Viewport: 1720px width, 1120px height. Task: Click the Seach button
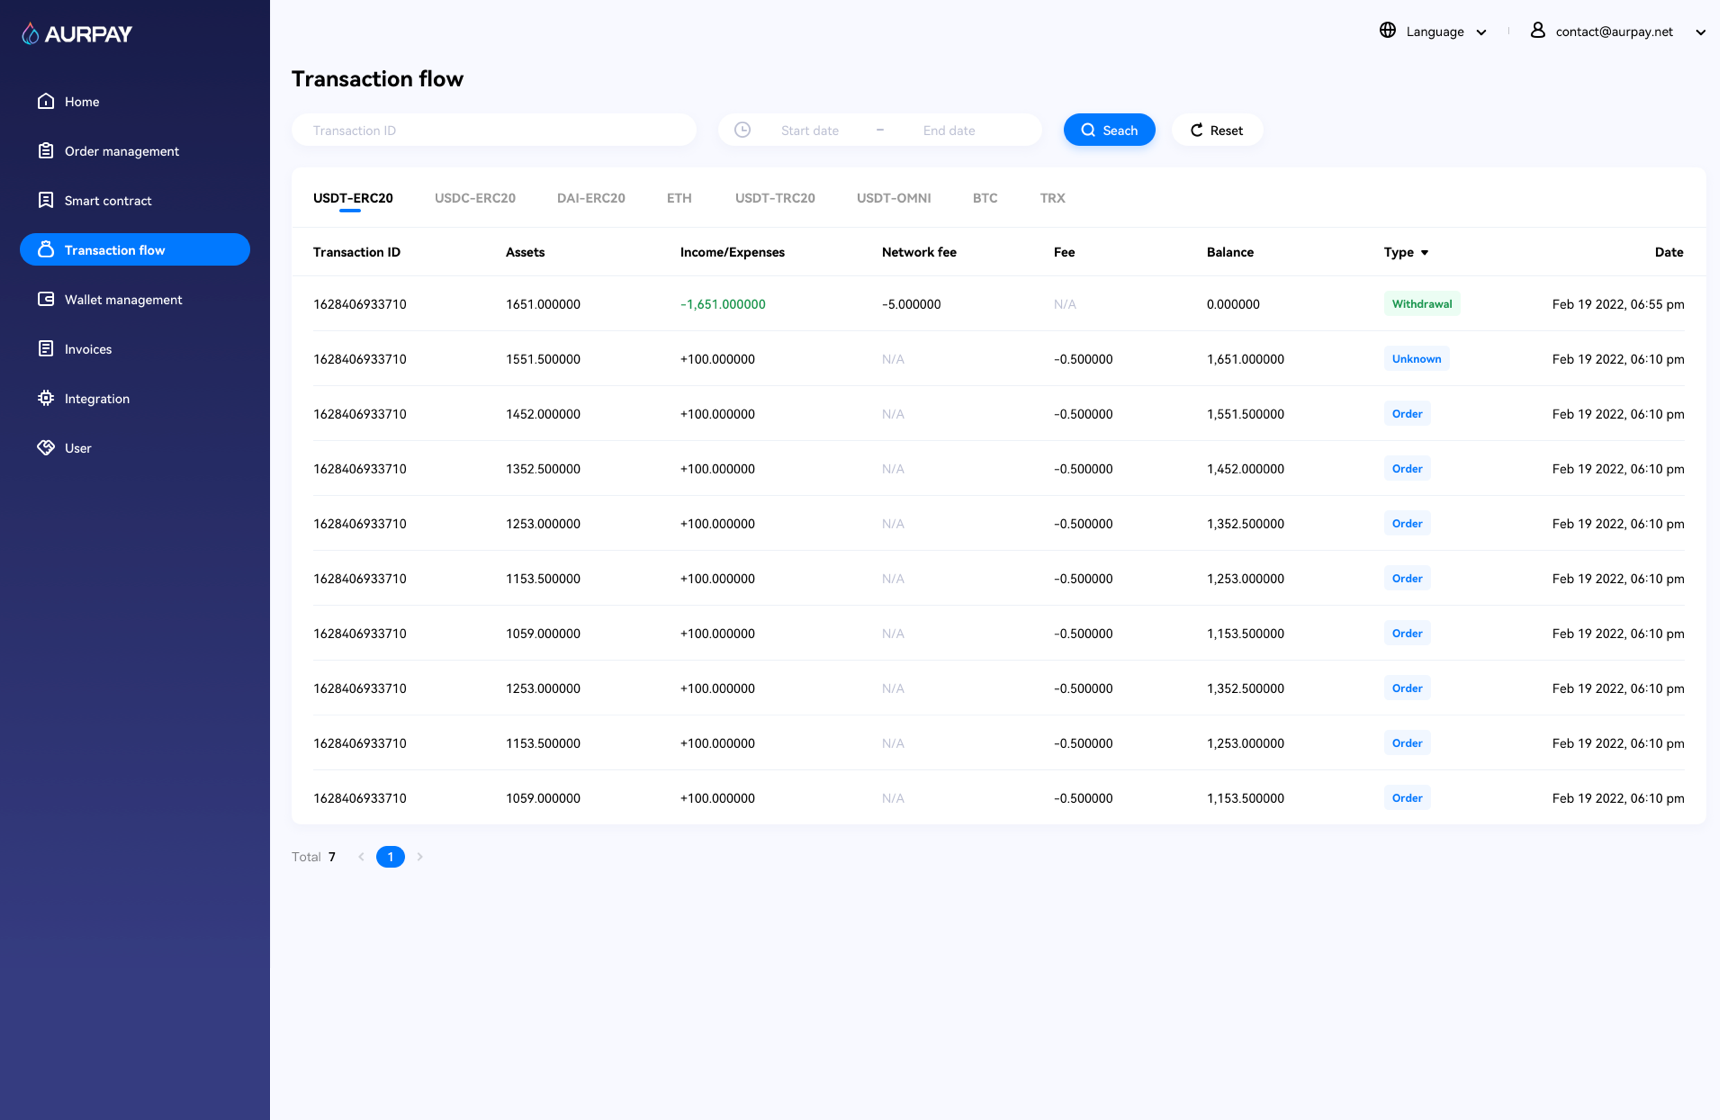pyautogui.click(x=1109, y=130)
